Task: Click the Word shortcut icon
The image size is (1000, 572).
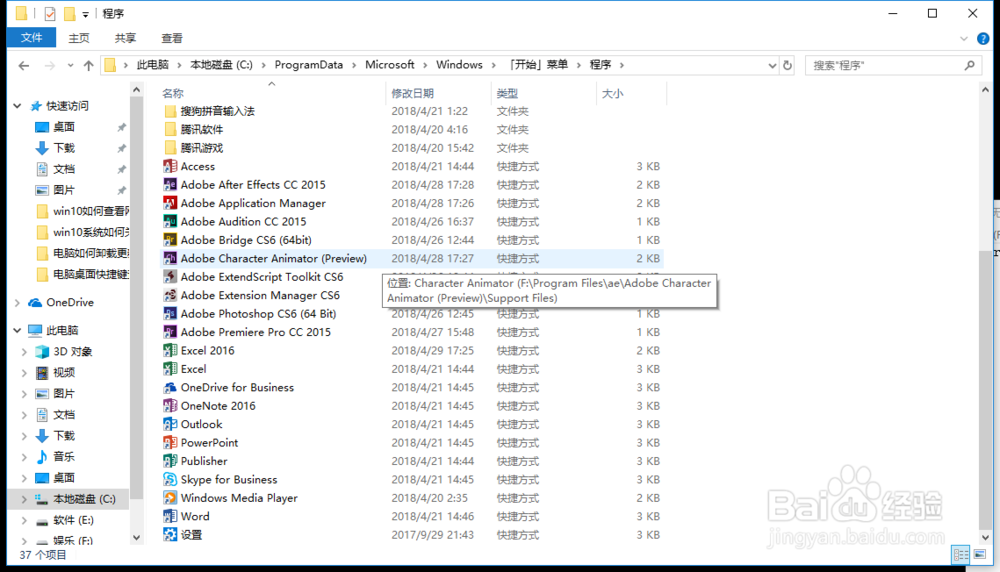Action: [170, 517]
